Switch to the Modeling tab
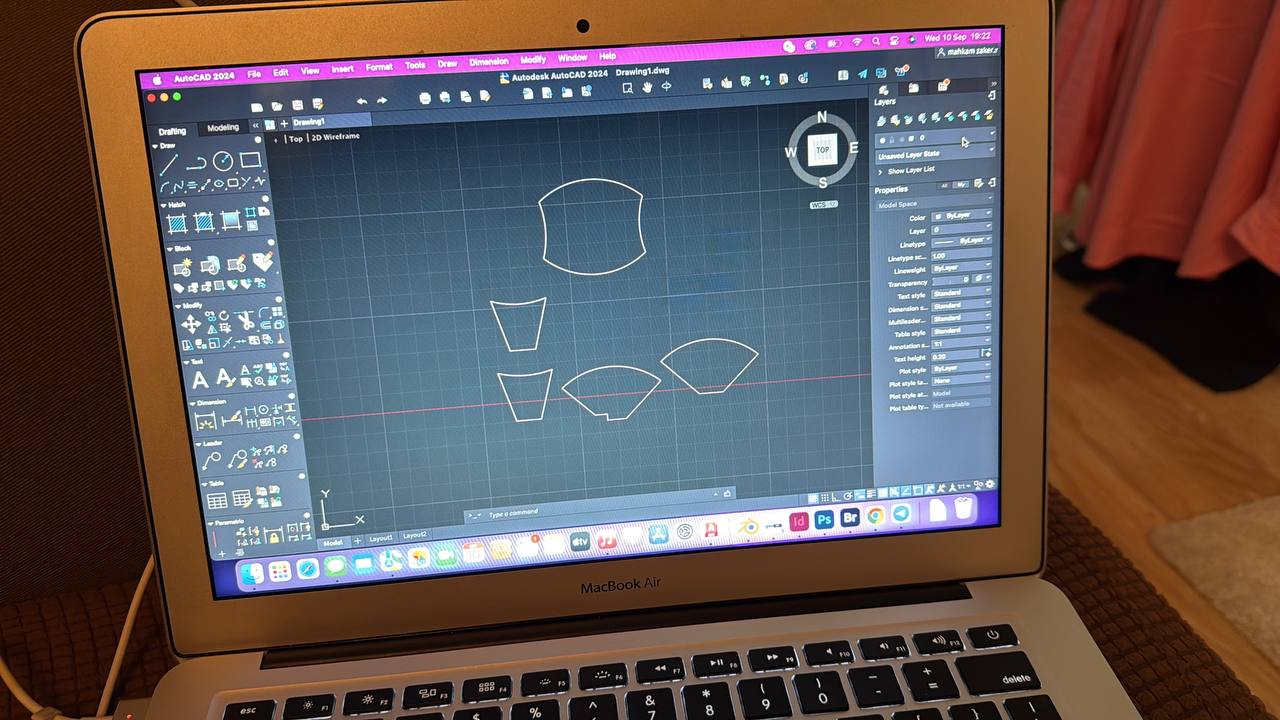This screenshot has height=720, width=1280. 222,128
